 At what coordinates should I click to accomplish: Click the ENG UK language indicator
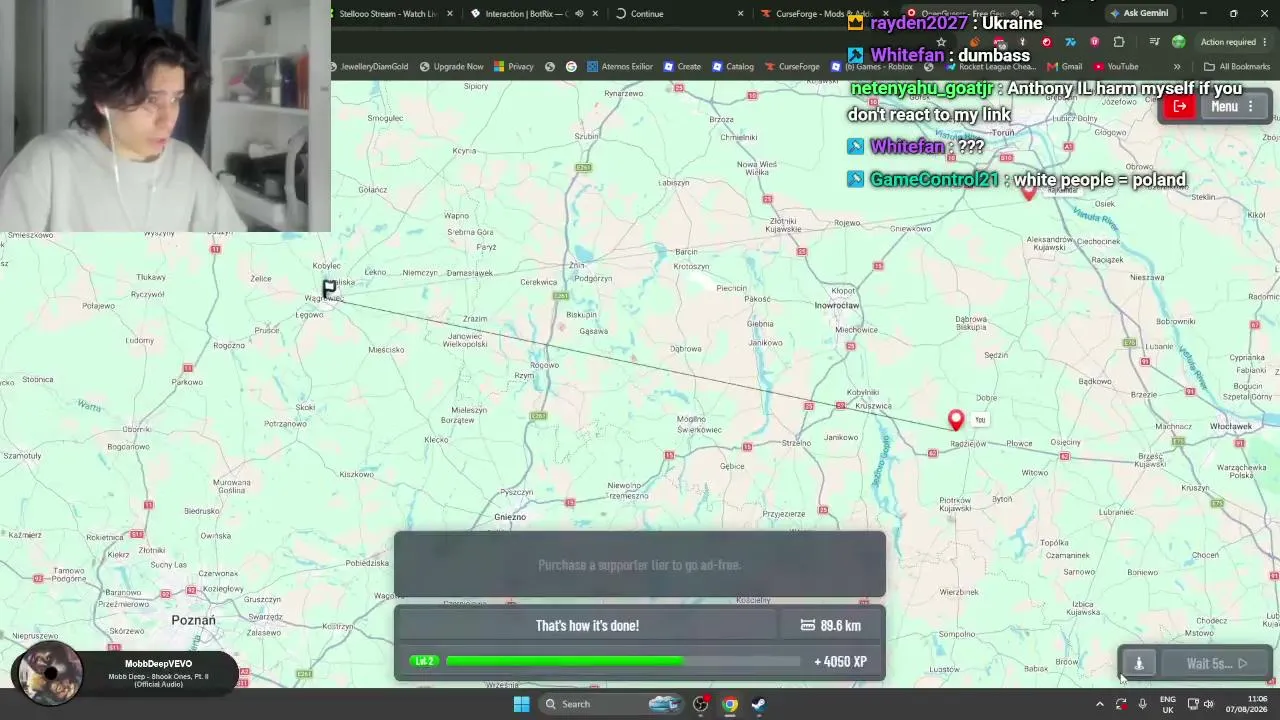pos(1168,704)
